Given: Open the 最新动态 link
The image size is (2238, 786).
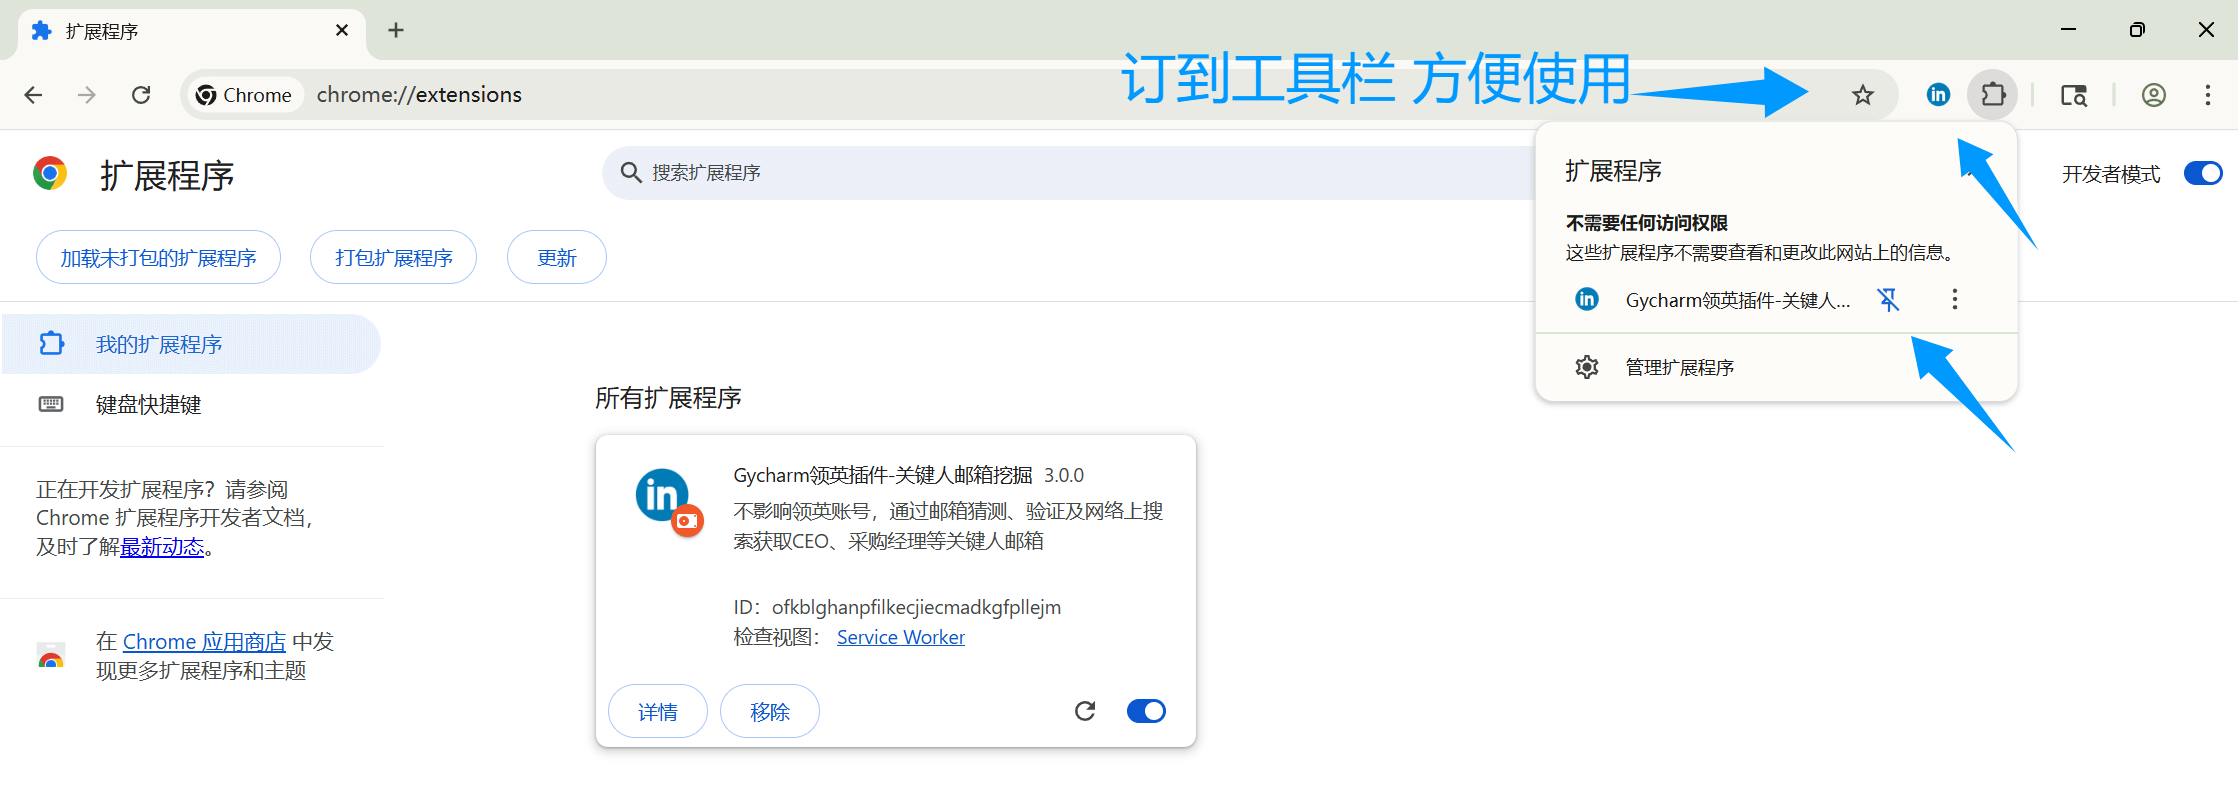Looking at the screenshot, I should (162, 547).
